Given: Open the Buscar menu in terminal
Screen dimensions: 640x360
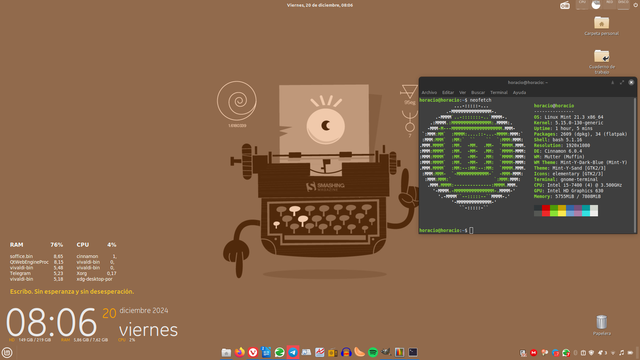Looking at the screenshot, I should [x=478, y=93].
